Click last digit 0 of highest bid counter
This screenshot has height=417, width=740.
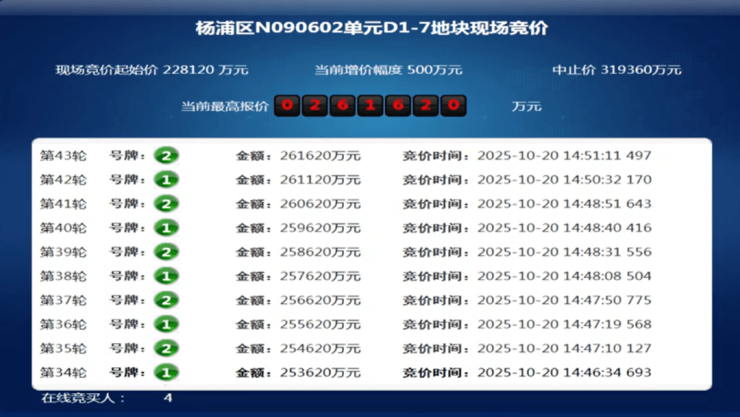(454, 106)
